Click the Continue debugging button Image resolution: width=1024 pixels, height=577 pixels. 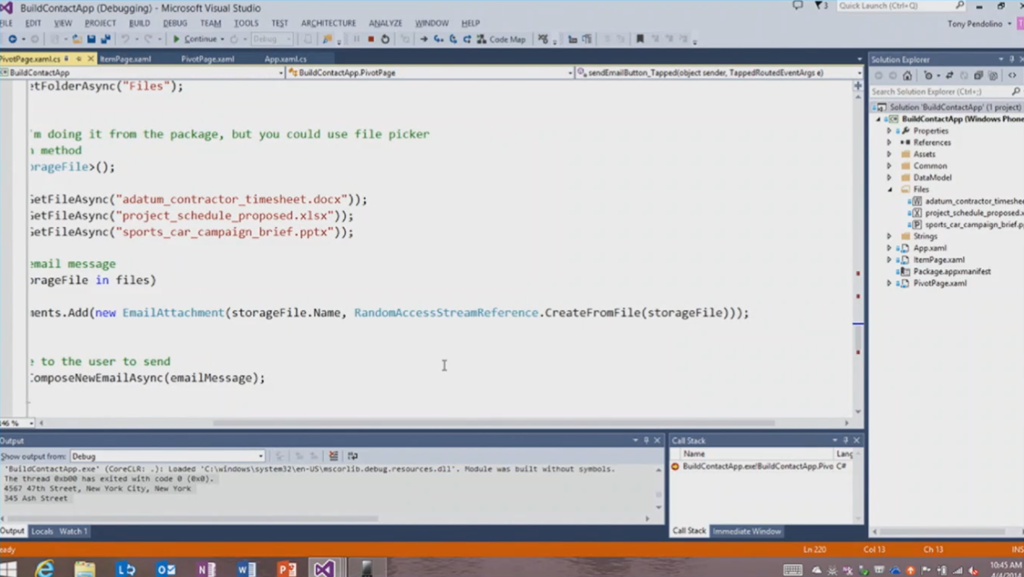pos(195,39)
